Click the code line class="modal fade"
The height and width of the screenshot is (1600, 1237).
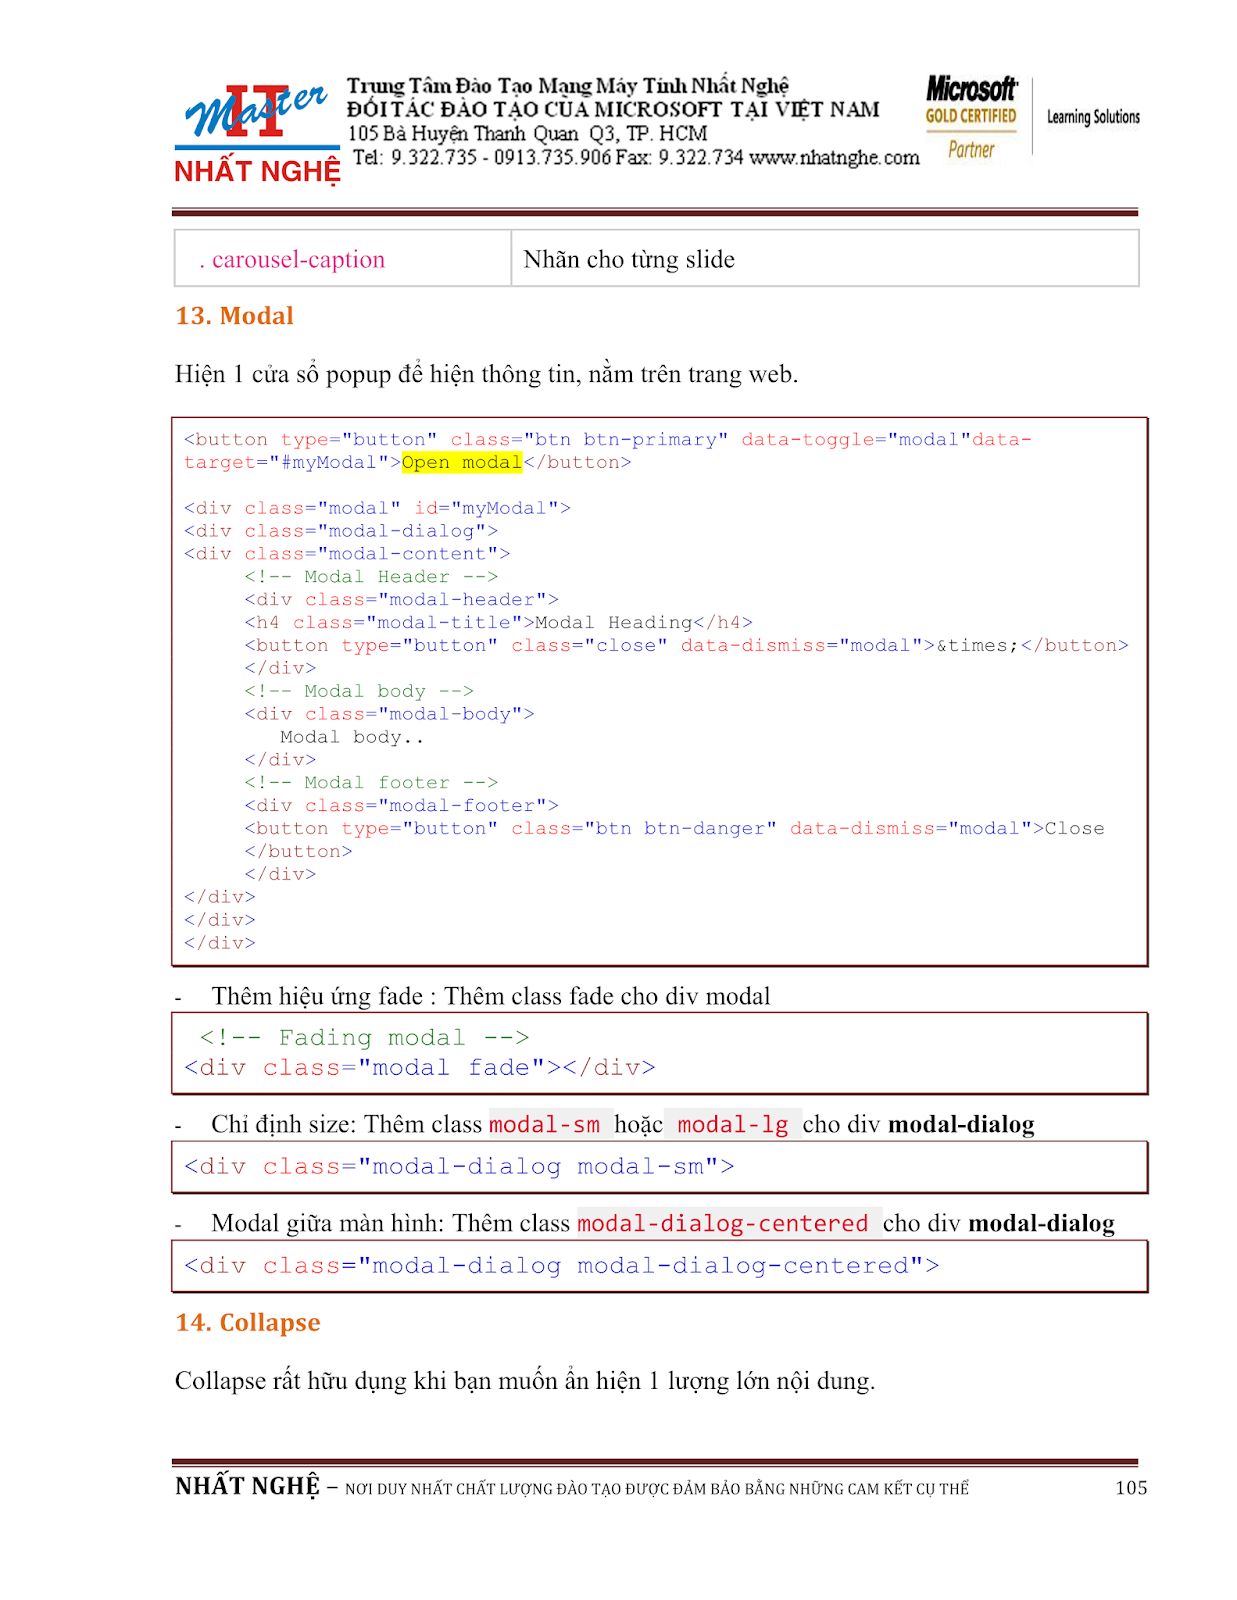[x=420, y=1068]
